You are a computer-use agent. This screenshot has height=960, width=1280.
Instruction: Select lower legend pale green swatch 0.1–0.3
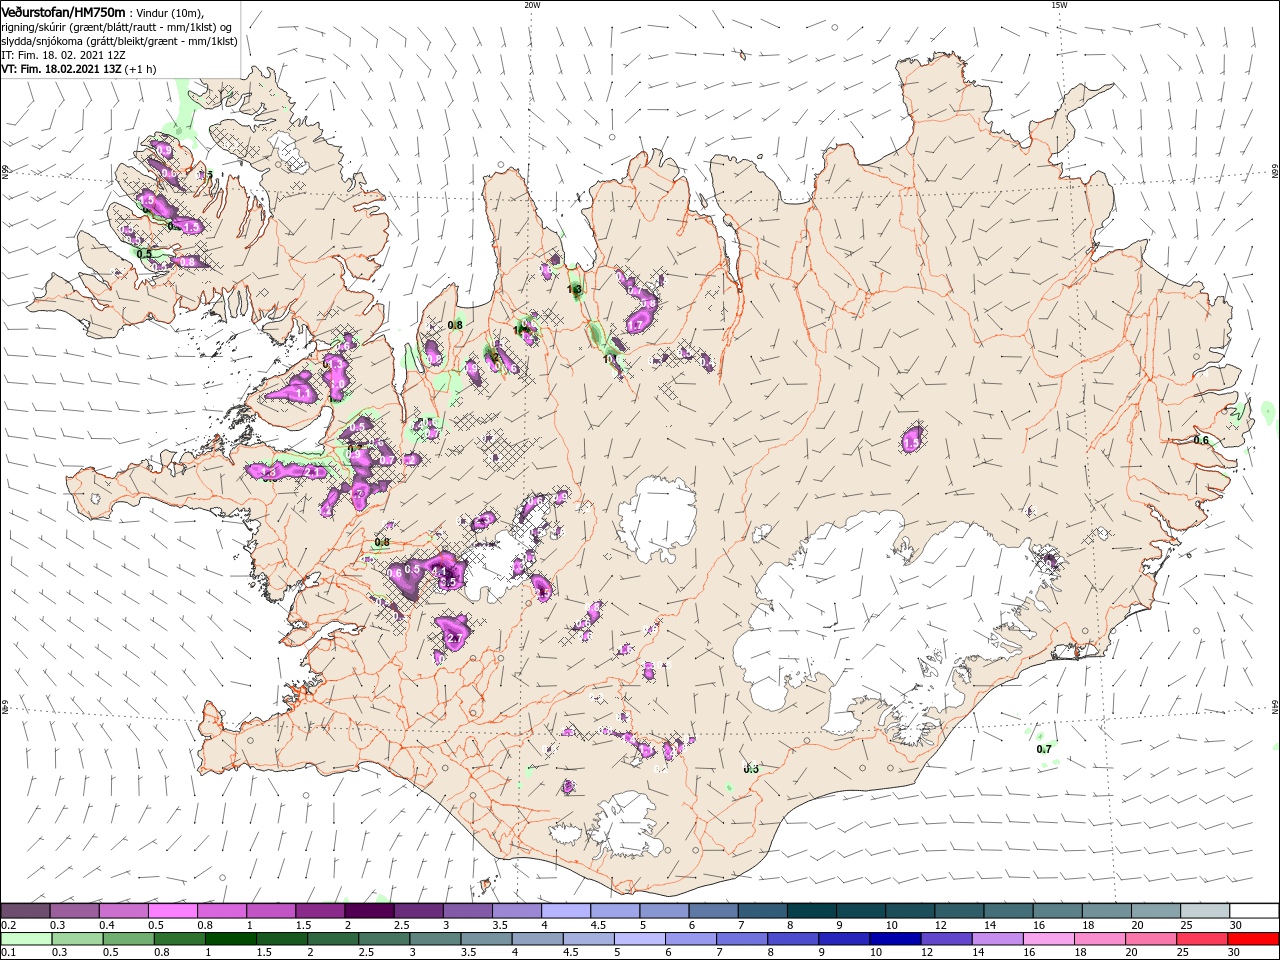pos(25,939)
